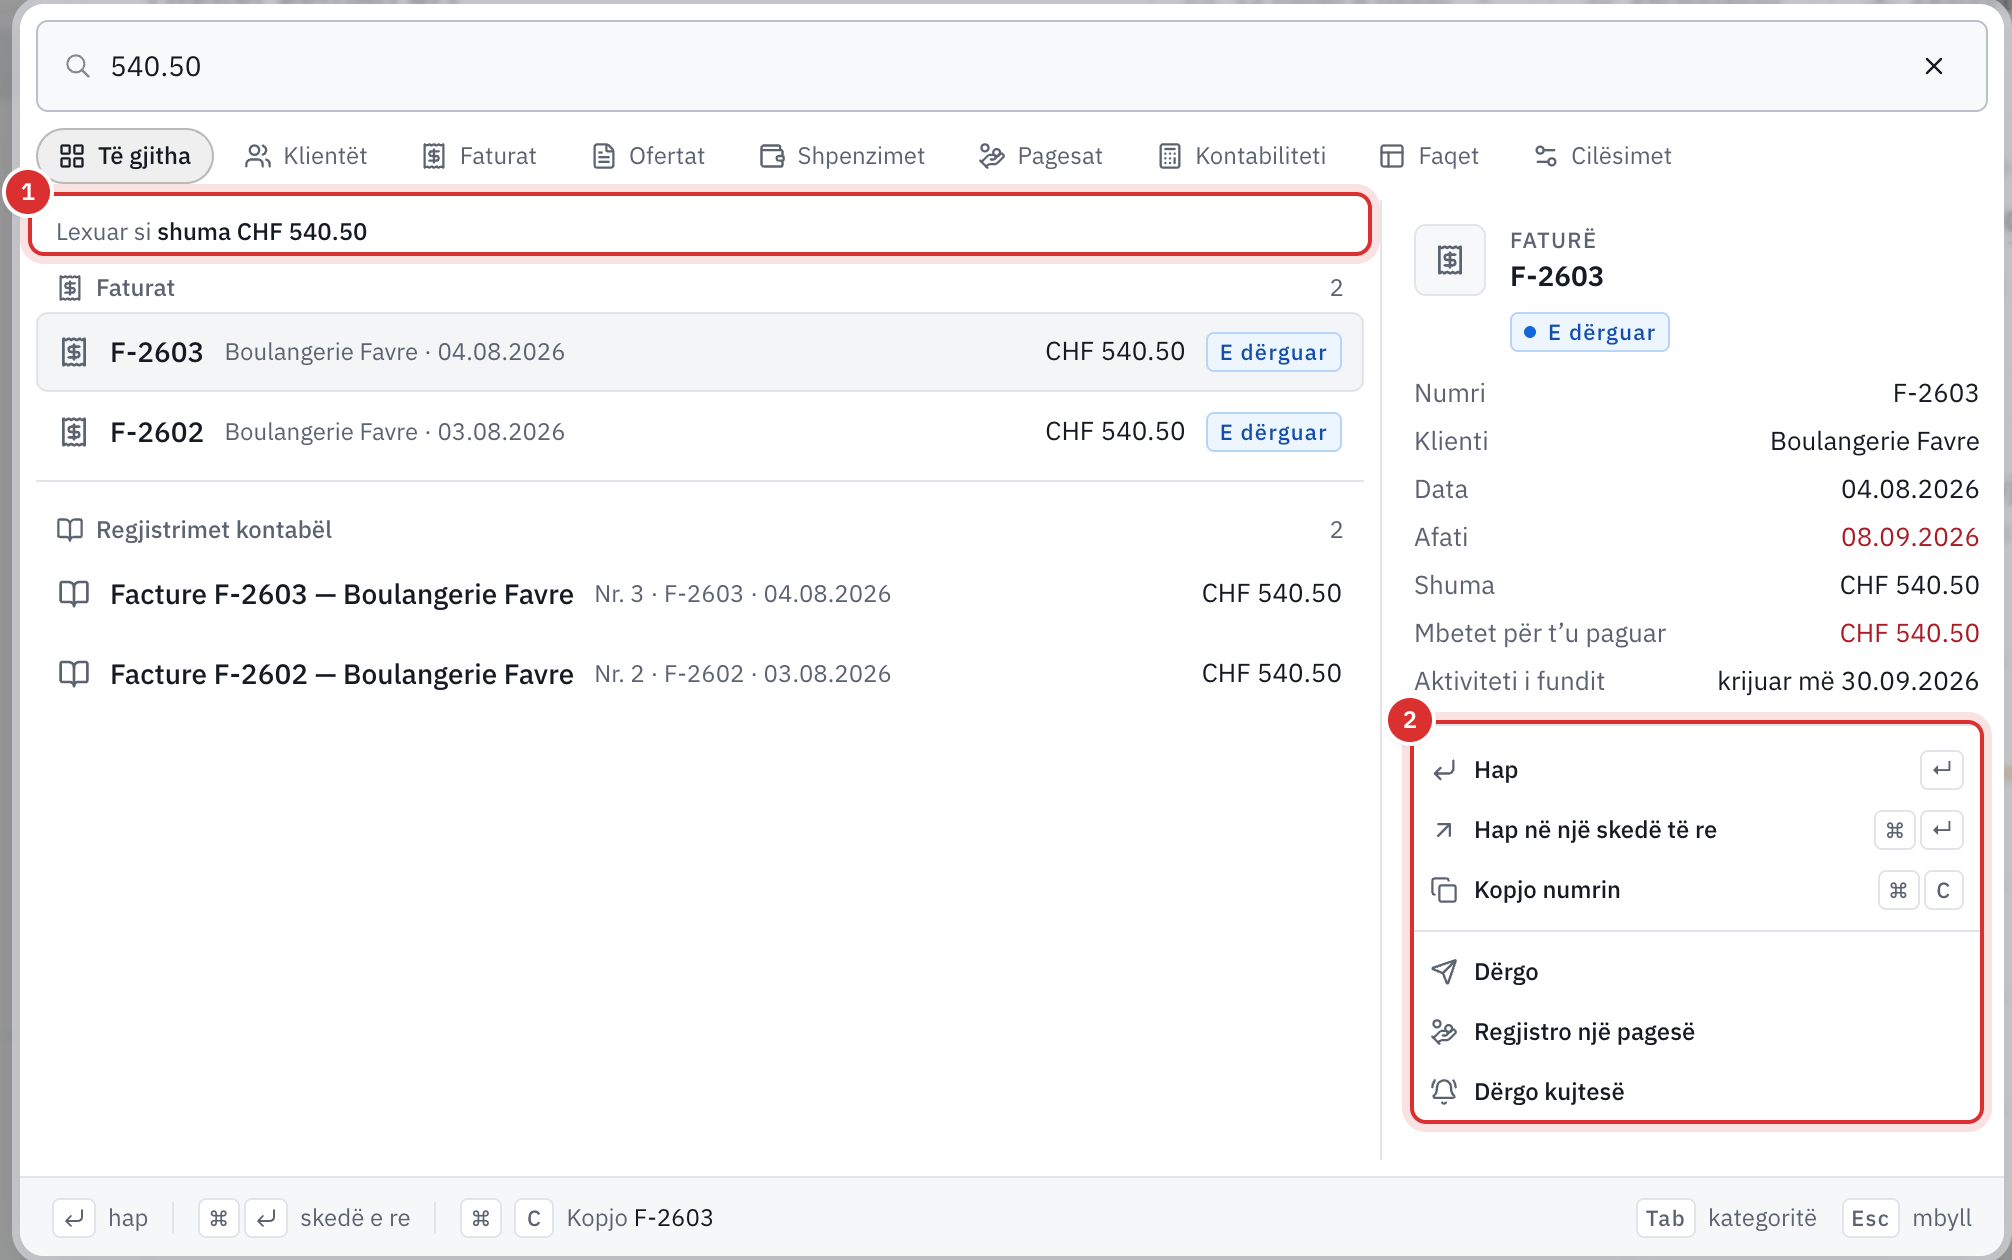Clear the search with the X button
The width and height of the screenshot is (2012, 1260).
tap(1933, 66)
